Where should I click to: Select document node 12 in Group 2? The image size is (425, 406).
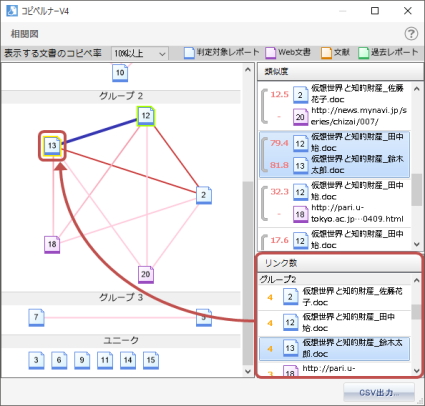(x=146, y=116)
